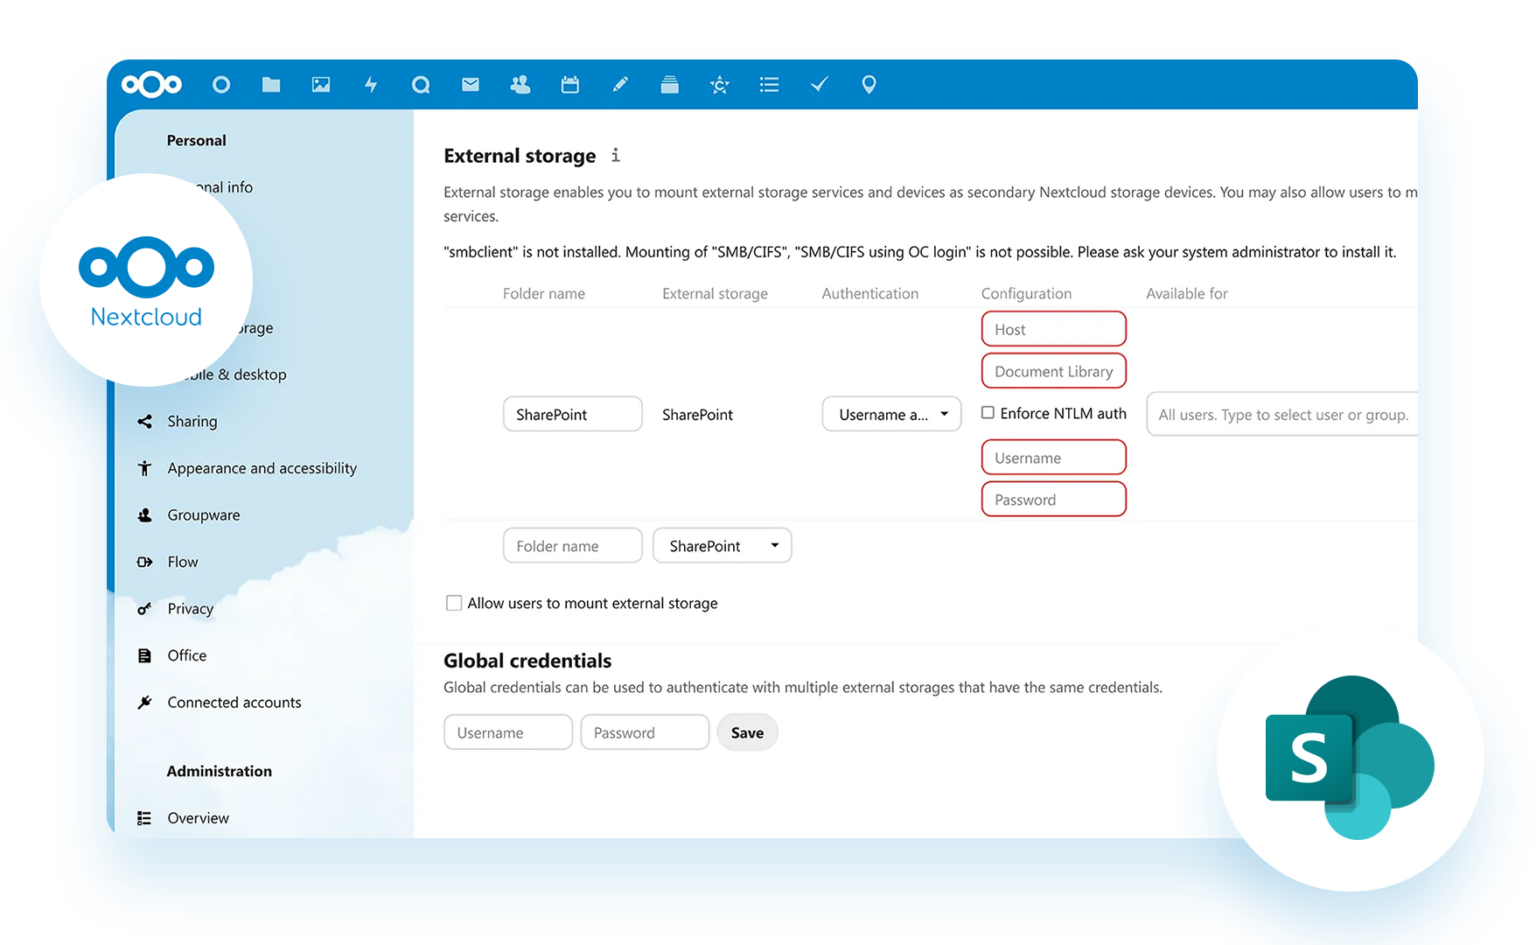The width and height of the screenshot is (1536, 945).
Task: Open Maps using the location pin icon
Action: point(868,84)
